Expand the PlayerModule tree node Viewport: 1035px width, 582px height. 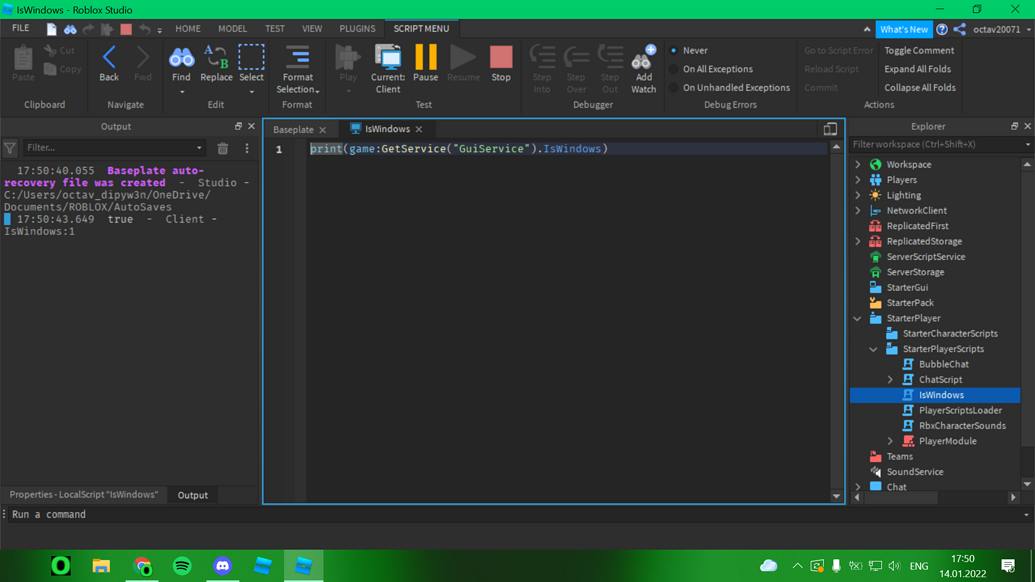coord(890,441)
